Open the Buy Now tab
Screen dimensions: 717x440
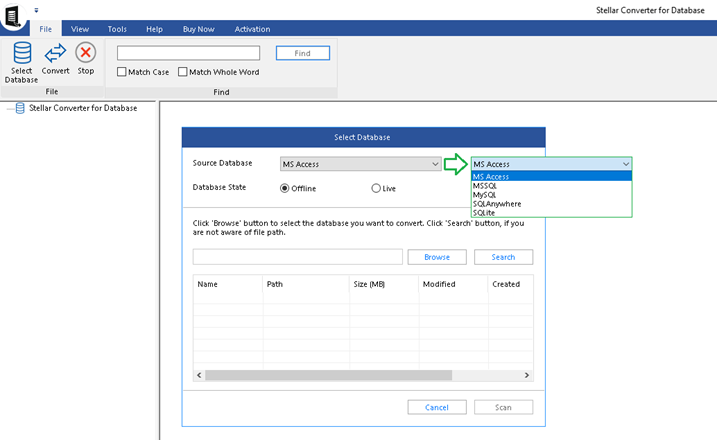[198, 29]
